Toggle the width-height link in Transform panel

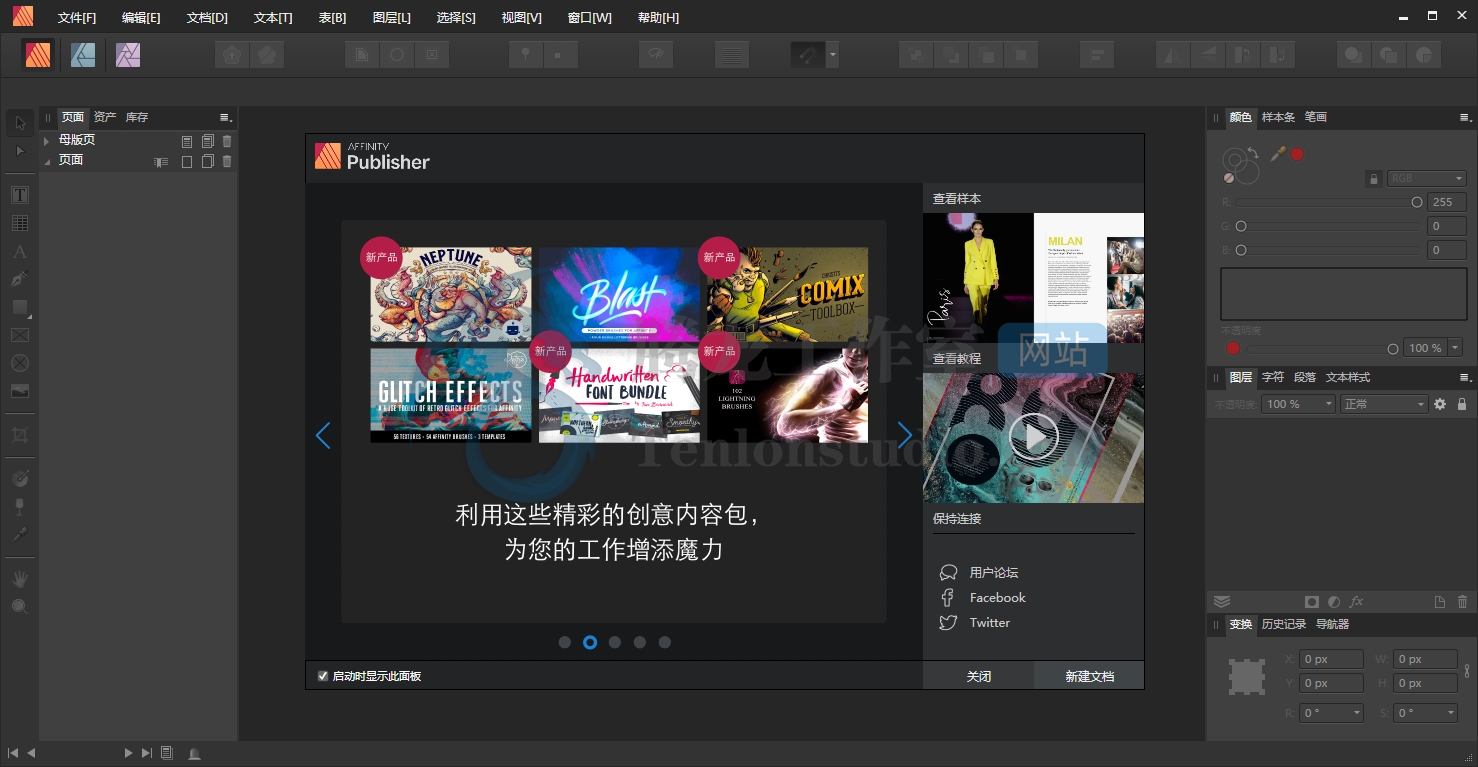pos(1467,671)
